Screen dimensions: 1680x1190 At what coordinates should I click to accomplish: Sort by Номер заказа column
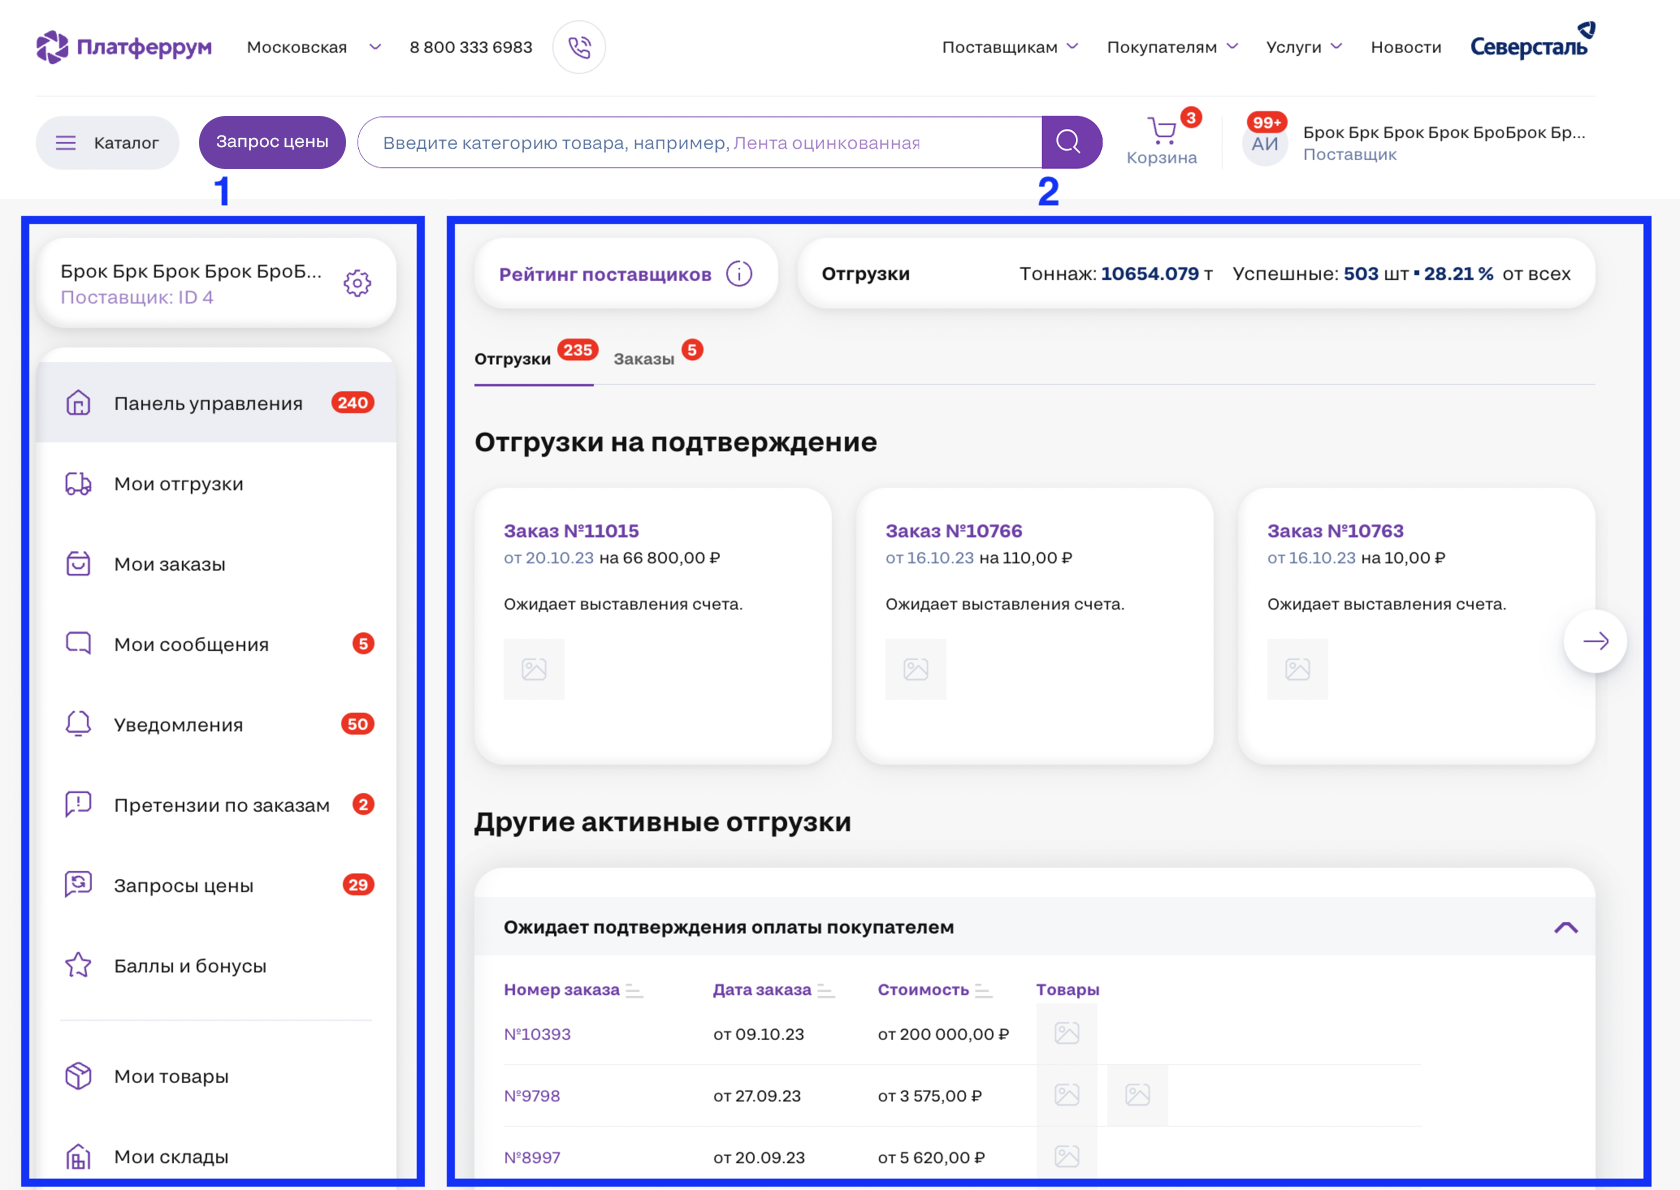[x=573, y=990]
